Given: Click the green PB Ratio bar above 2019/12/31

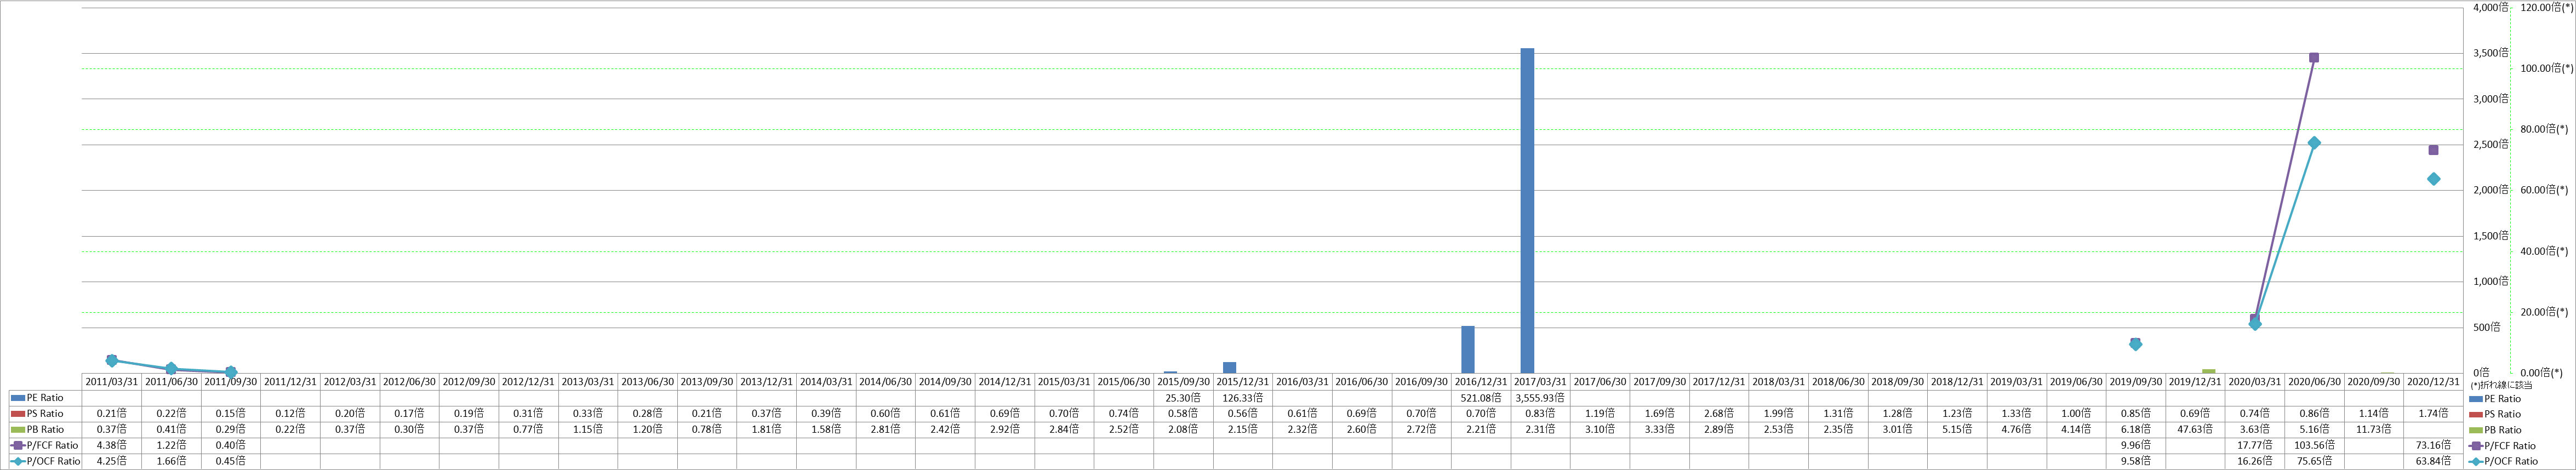Looking at the screenshot, I should [2209, 371].
